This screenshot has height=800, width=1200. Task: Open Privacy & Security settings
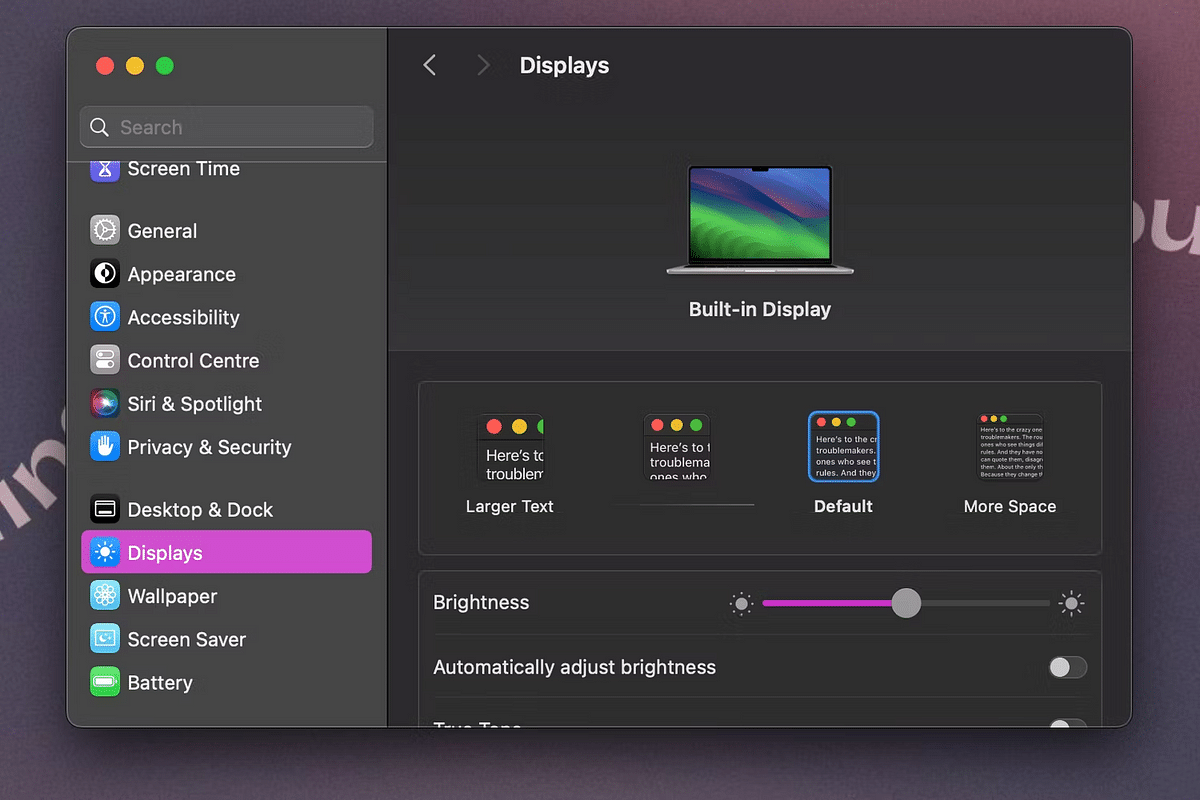207,447
